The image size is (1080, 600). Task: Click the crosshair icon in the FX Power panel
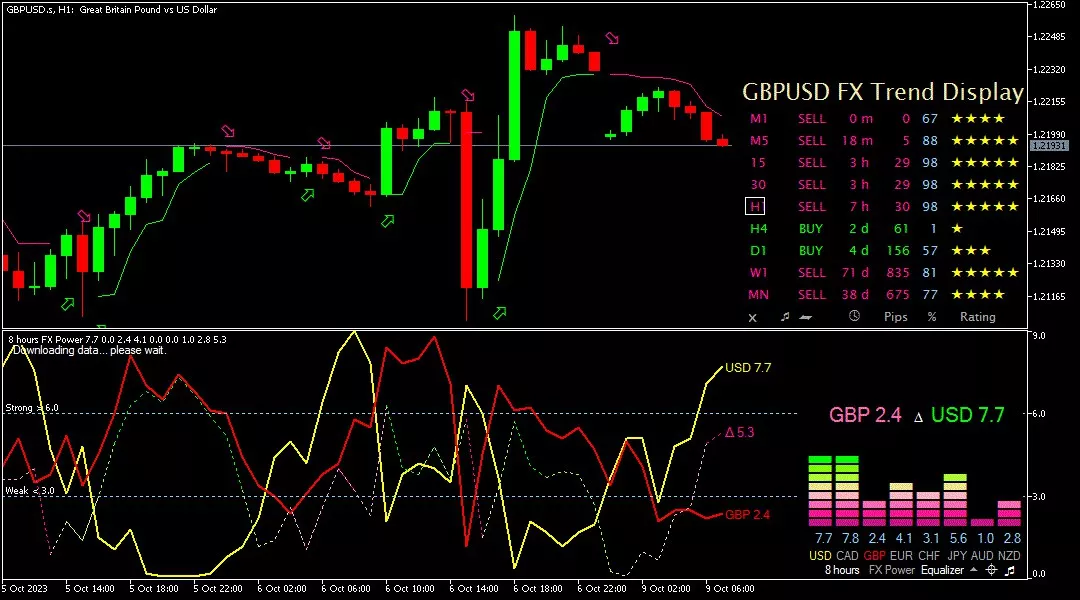[990, 570]
